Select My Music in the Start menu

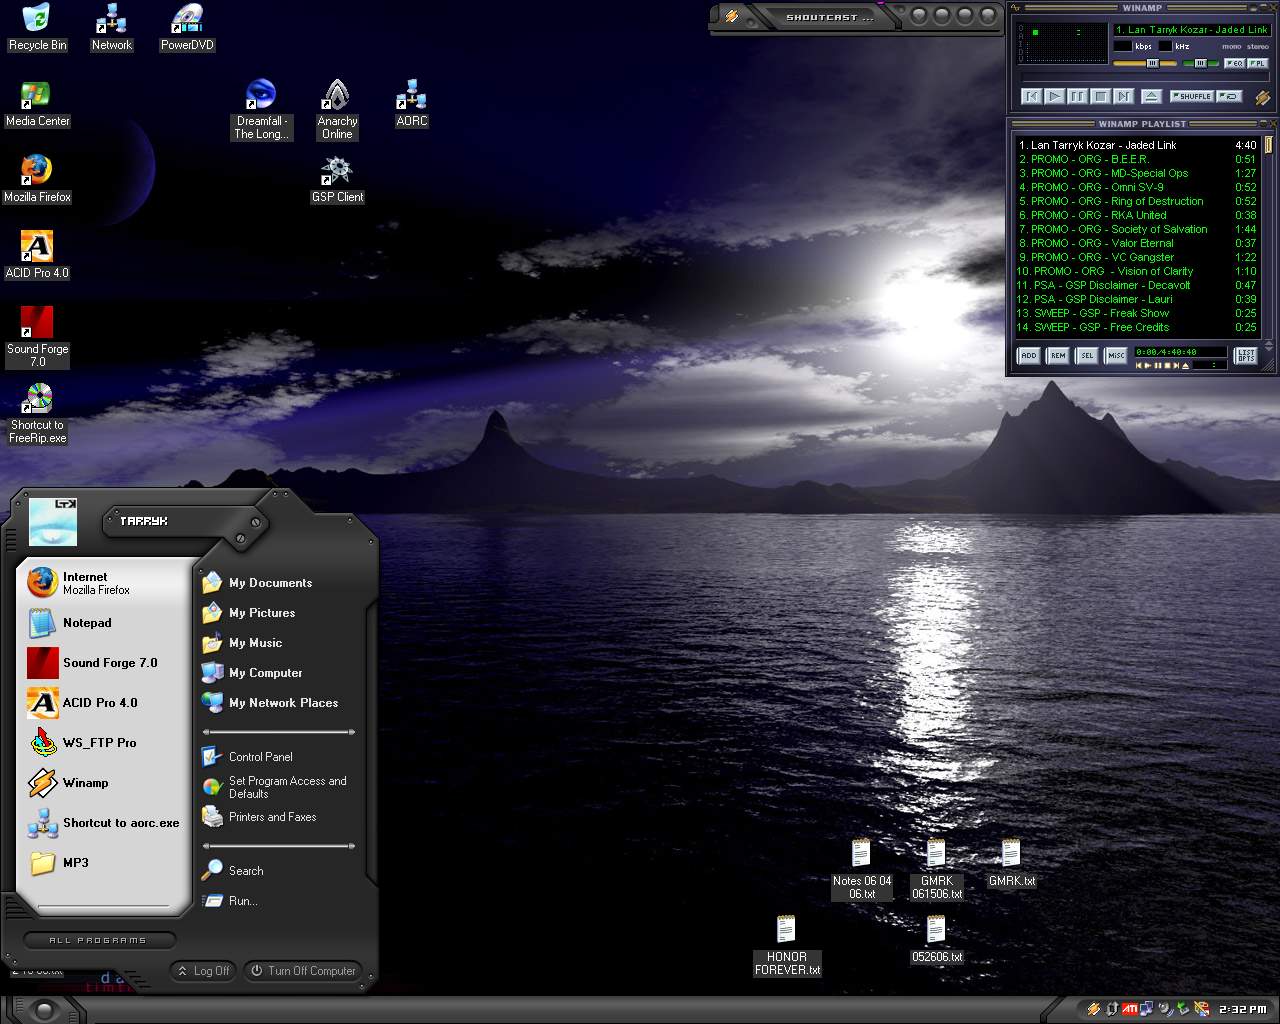pos(255,643)
